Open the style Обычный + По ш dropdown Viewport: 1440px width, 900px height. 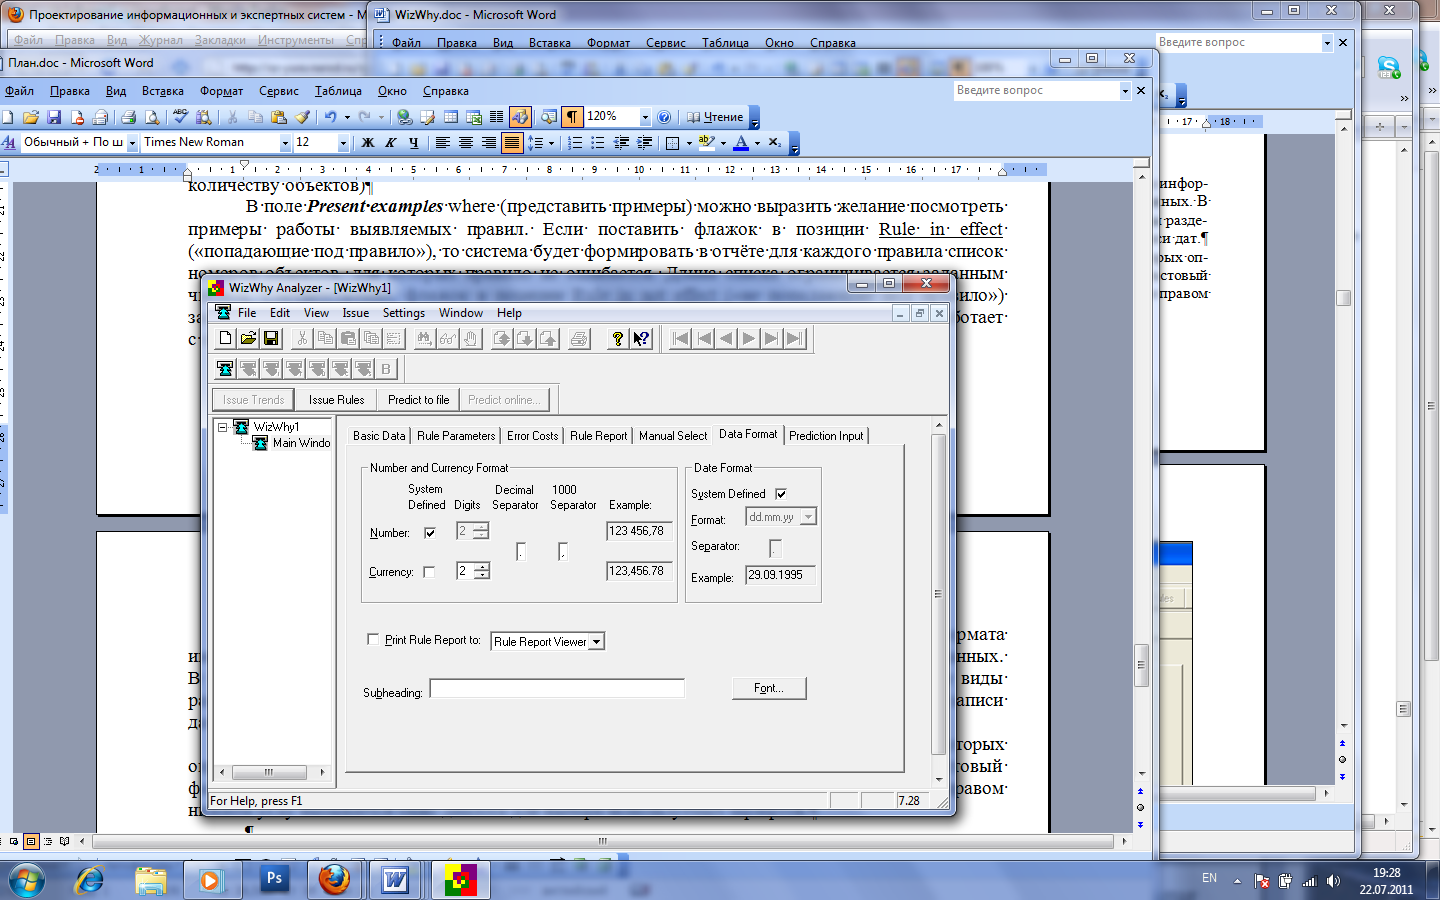pos(132,143)
